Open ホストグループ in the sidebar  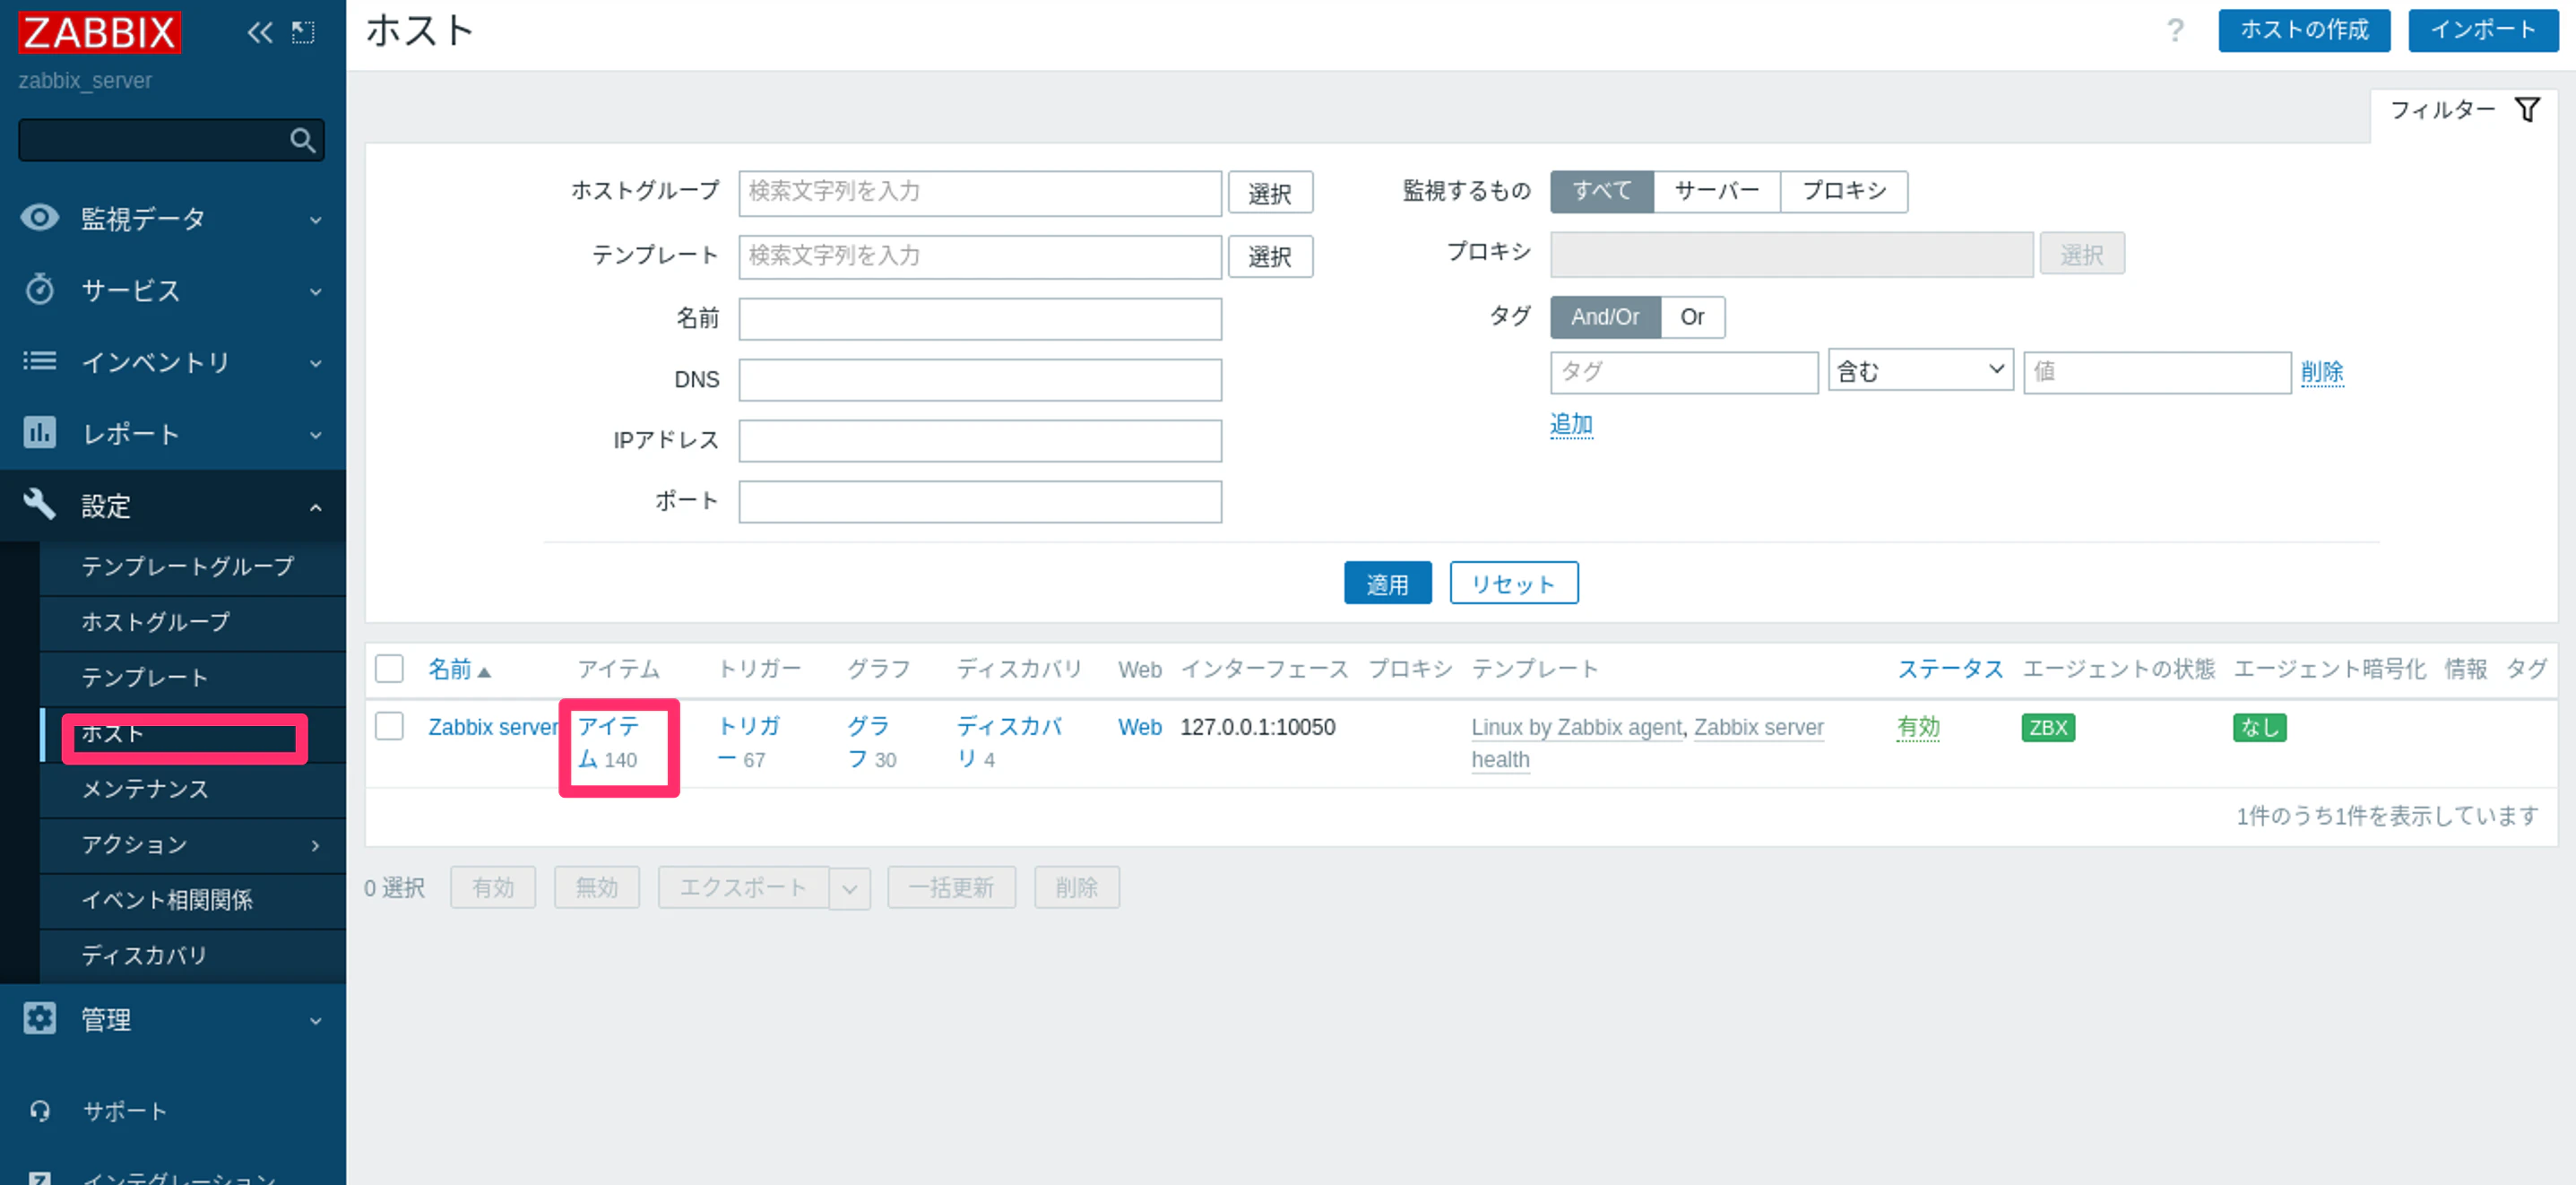156,622
